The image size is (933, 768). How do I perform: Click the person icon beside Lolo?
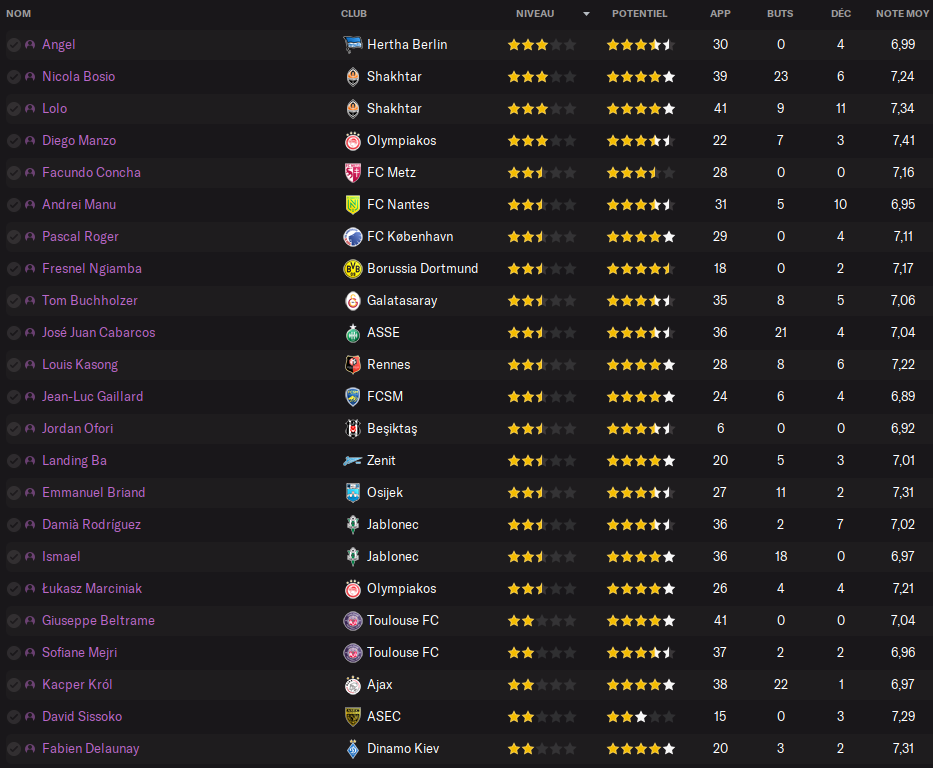click(x=30, y=109)
